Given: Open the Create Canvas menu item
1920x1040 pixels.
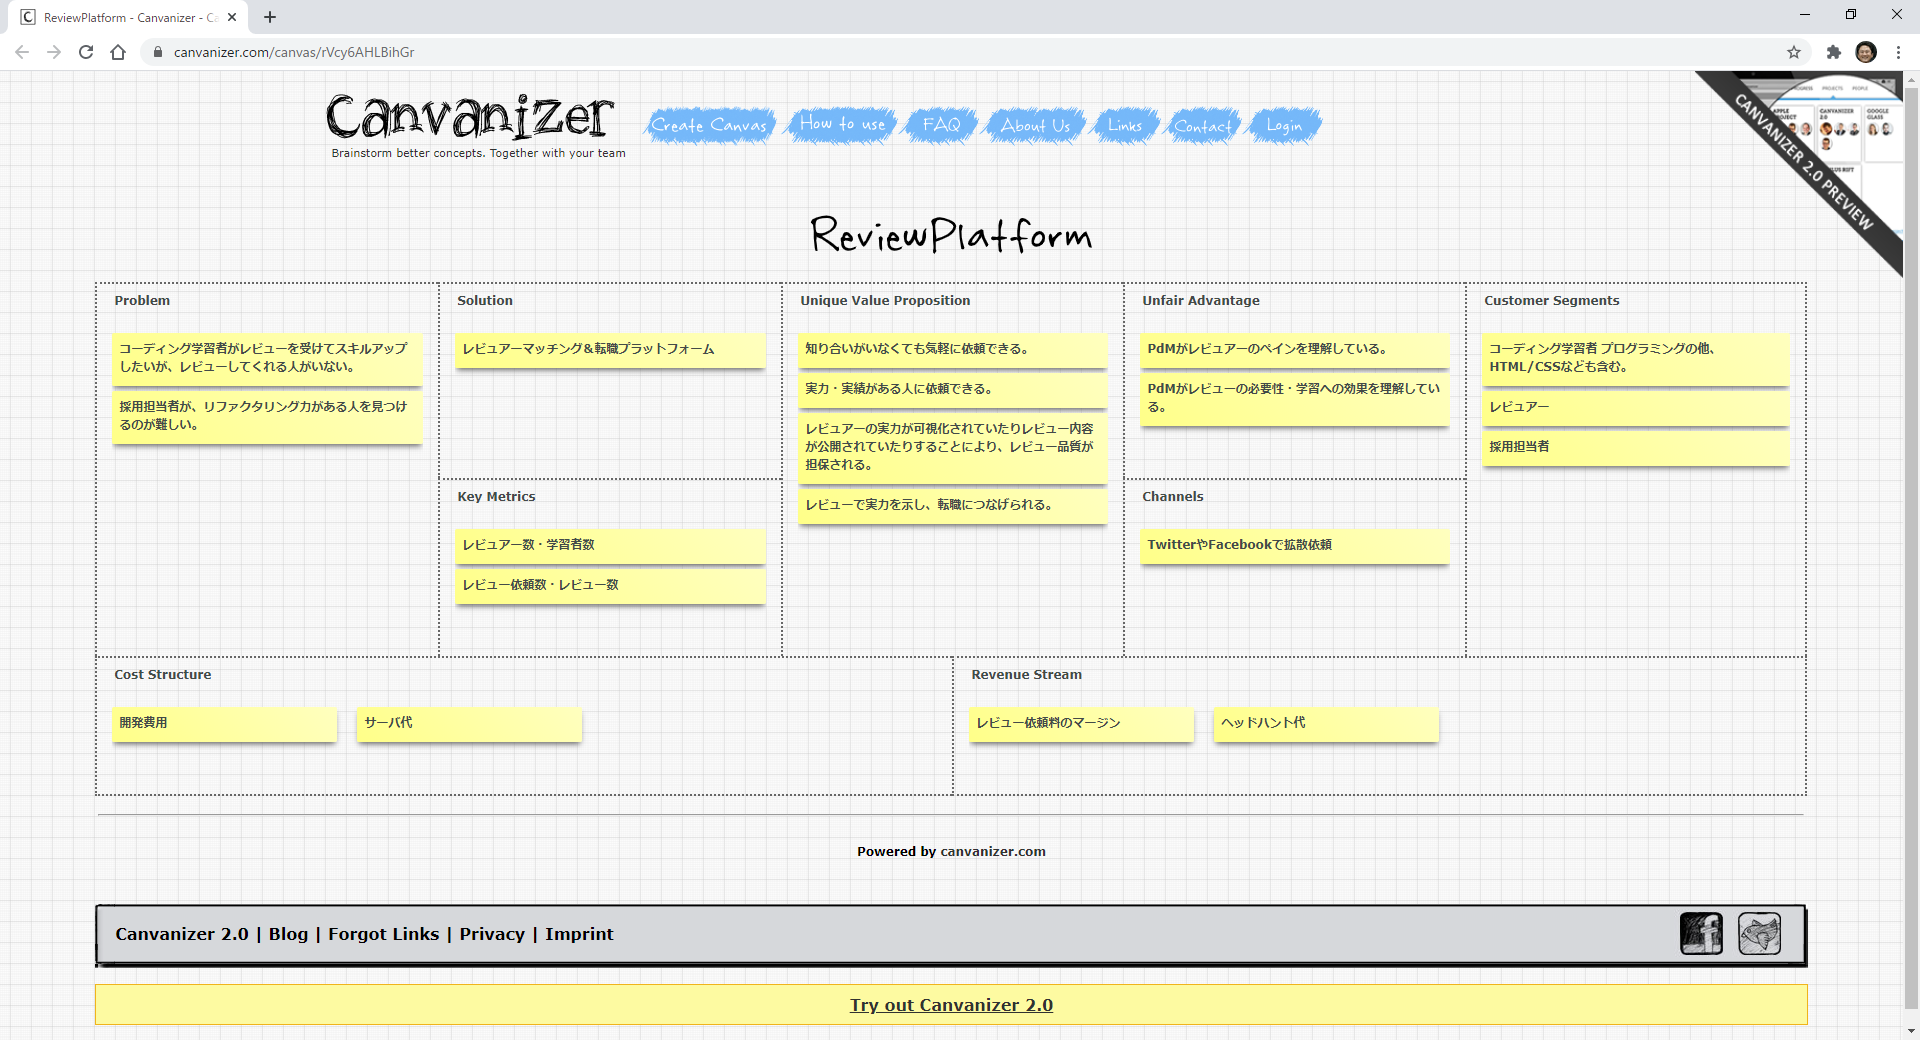Looking at the screenshot, I should [x=709, y=125].
